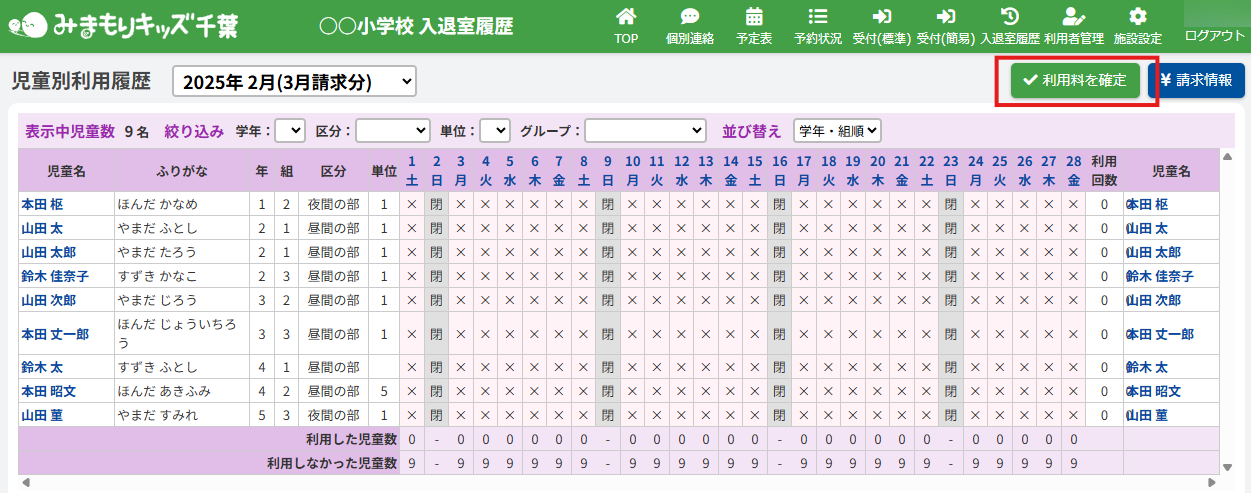Open 受付(標準) sign-in icon

881,17
